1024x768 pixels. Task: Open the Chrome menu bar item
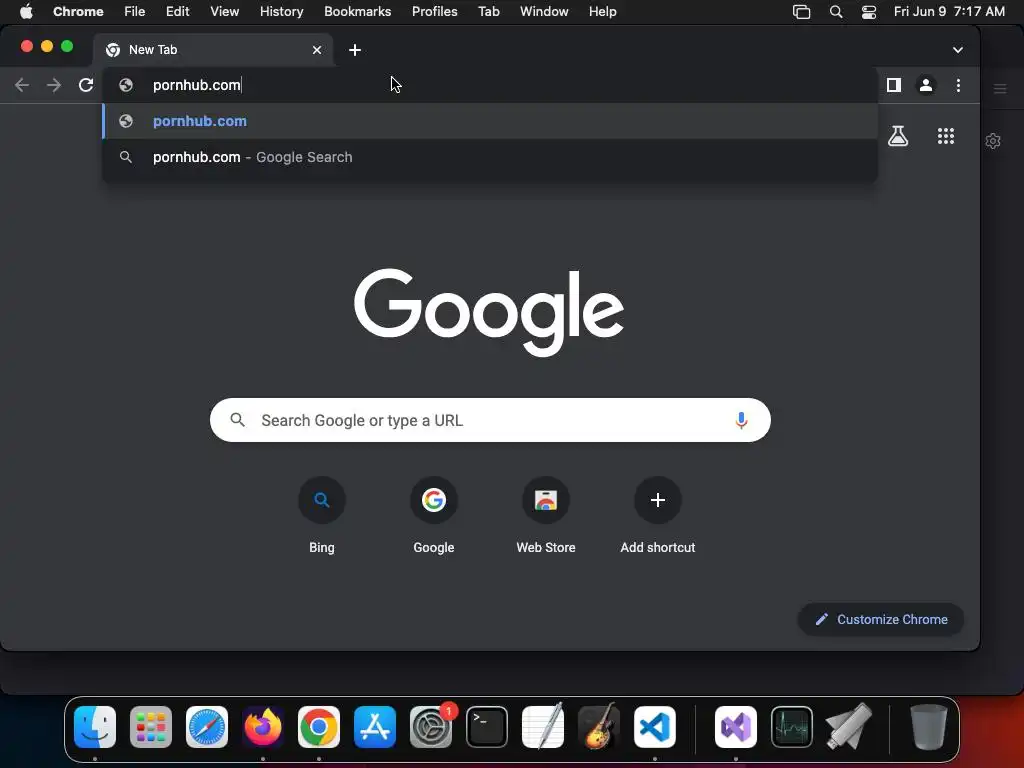click(x=78, y=12)
